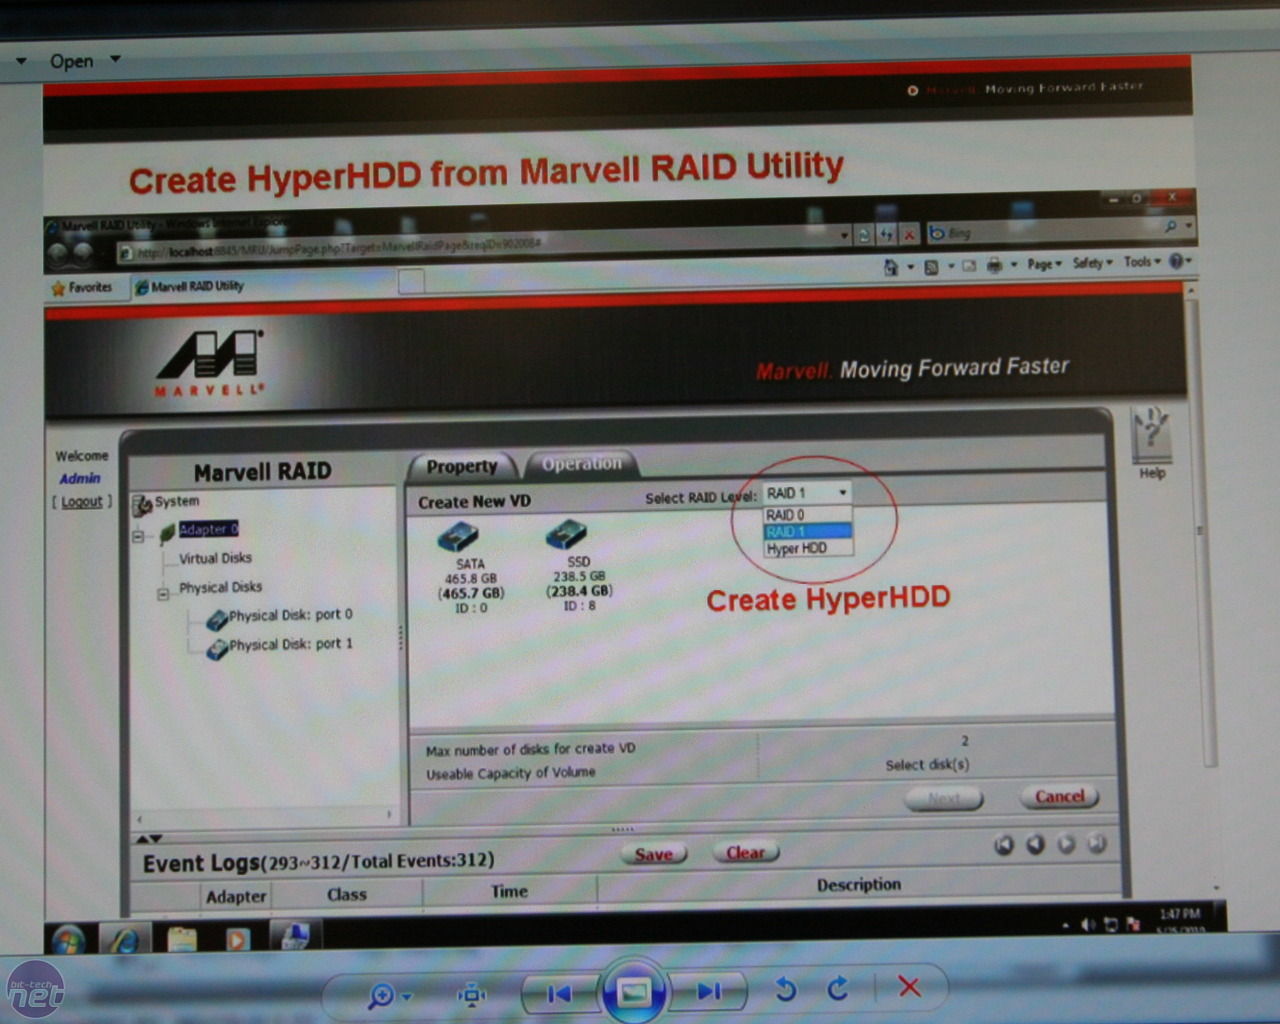Rotate the photo counterclockwise

tap(786, 989)
